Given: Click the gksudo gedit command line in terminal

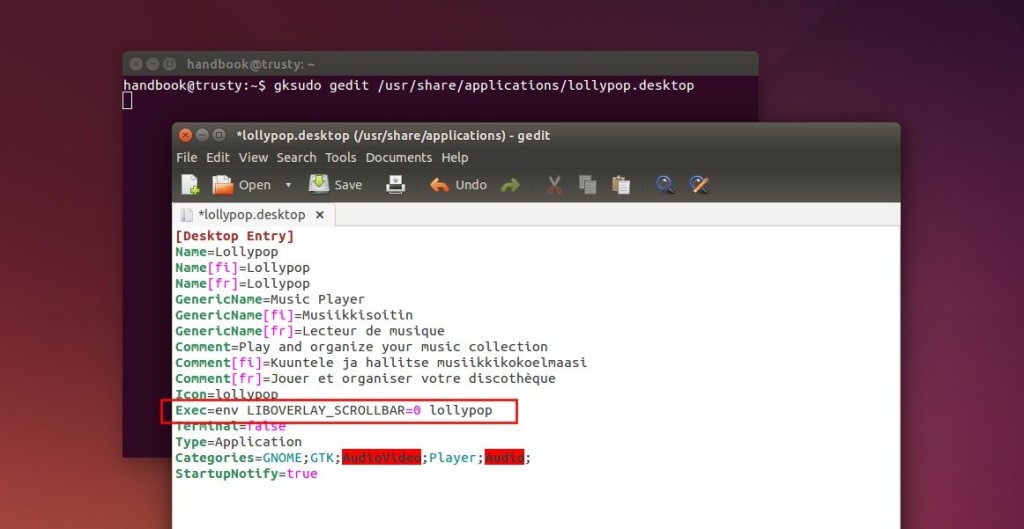Looking at the screenshot, I should pyautogui.click(x=409, y=86).
